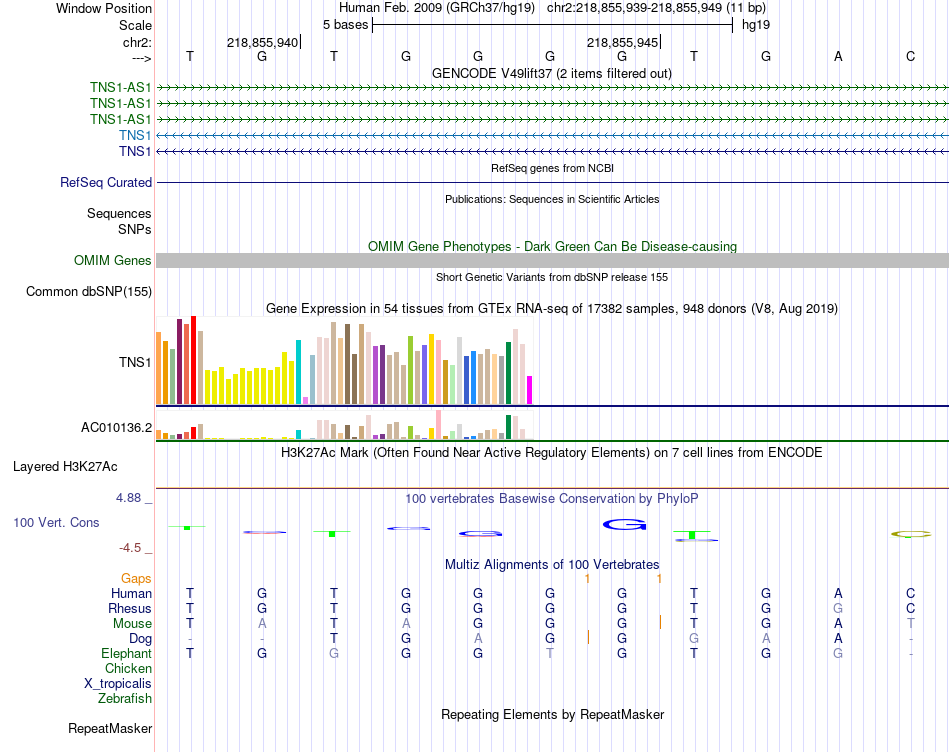
Task: Select the Mouse alignment row label
Action: point(132,624)
